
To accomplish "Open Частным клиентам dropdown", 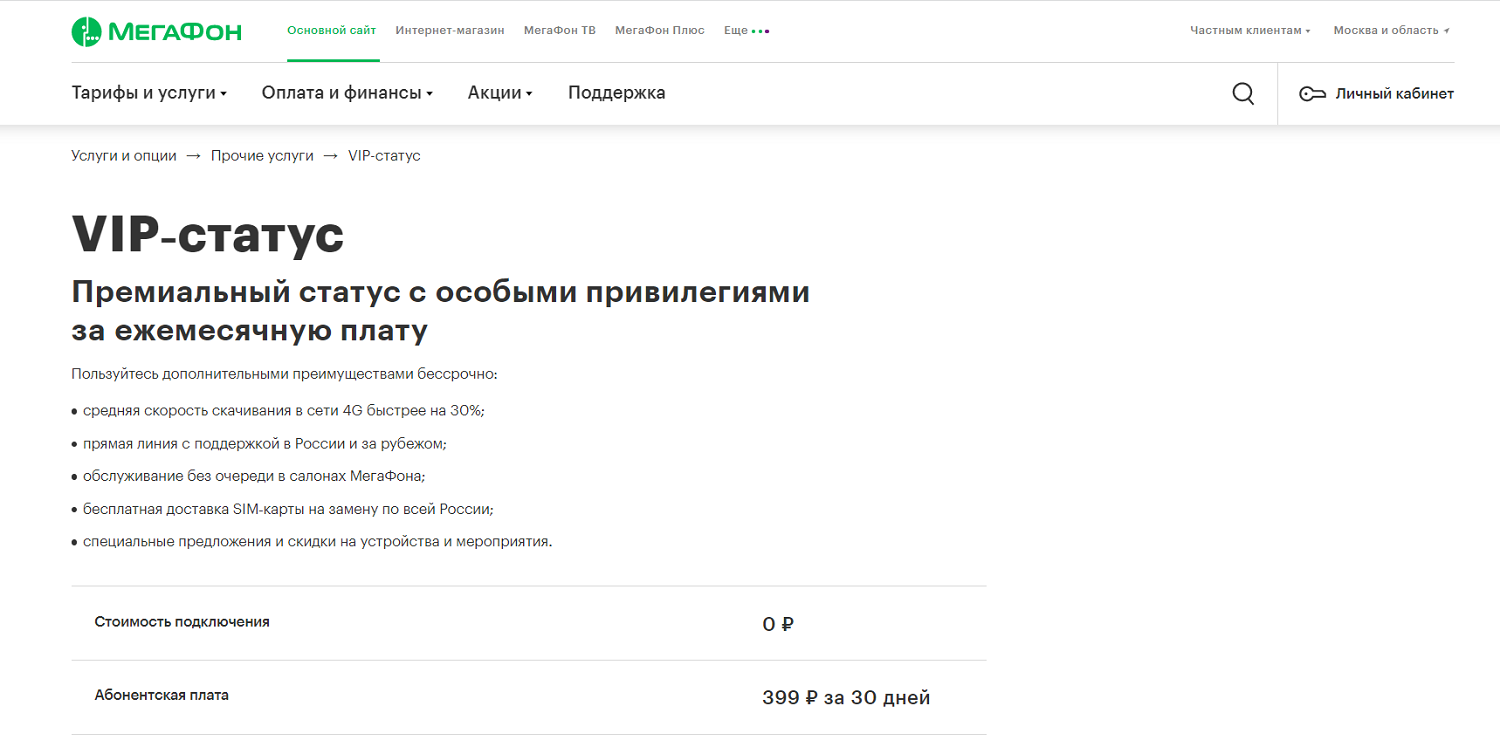I will click(1250, 31).
